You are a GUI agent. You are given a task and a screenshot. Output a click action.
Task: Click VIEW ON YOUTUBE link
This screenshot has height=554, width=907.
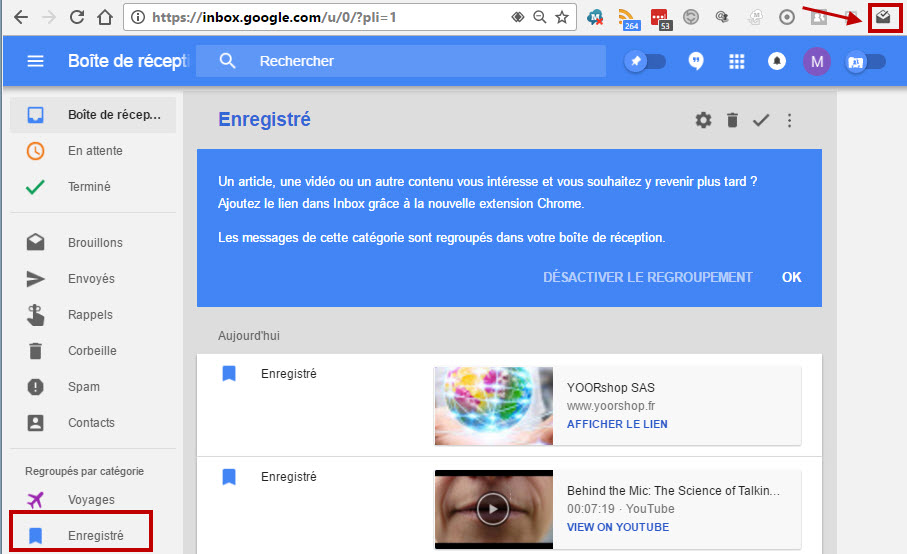click(618, 527)
